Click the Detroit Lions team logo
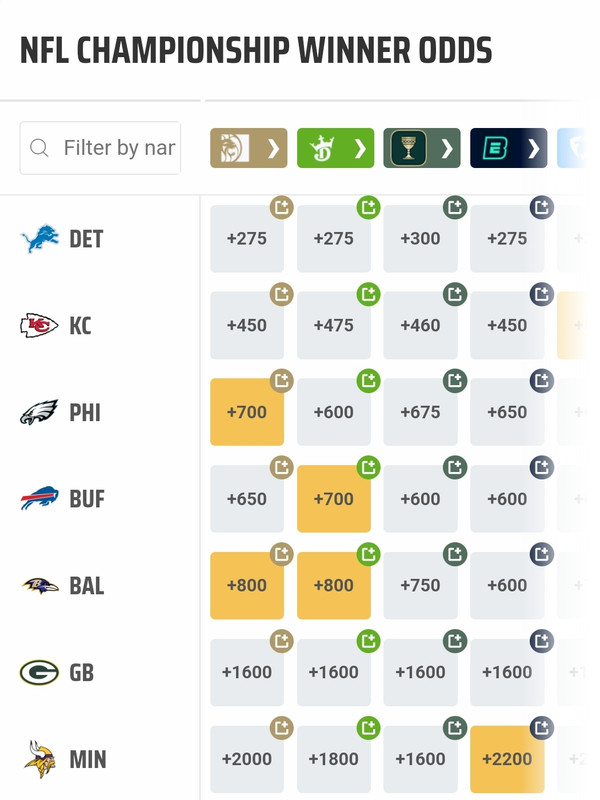600x800 pixels. click(x=39, y=239)
